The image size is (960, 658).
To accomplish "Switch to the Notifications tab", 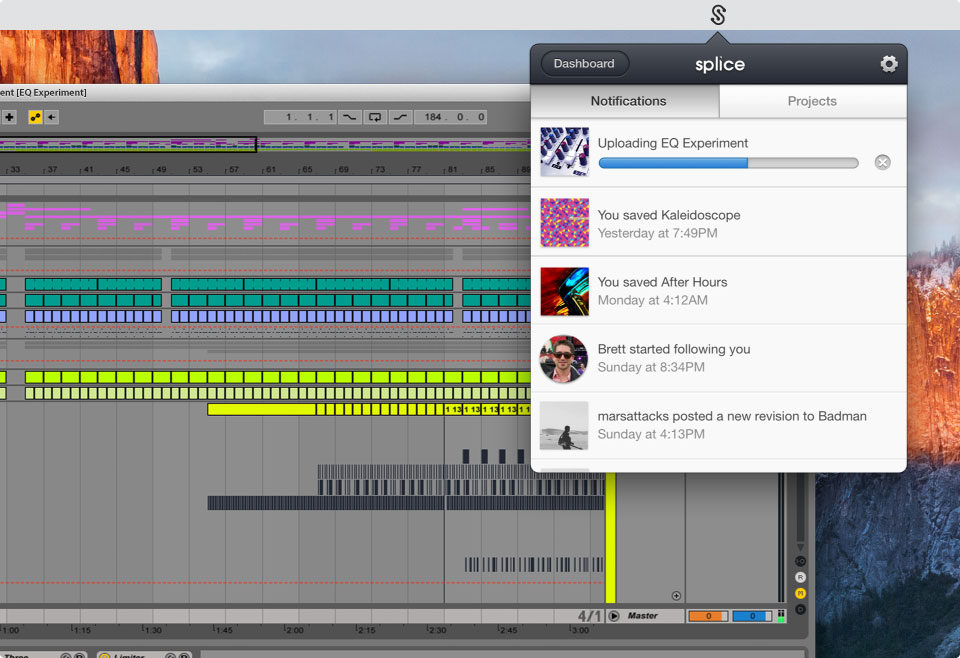I will tap(625, 101).
